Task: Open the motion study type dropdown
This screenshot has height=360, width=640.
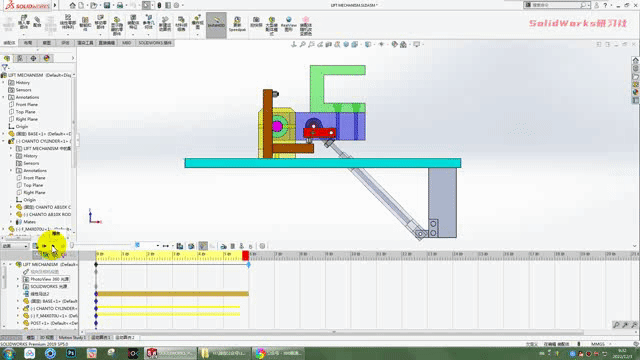Action: (15, 246)
